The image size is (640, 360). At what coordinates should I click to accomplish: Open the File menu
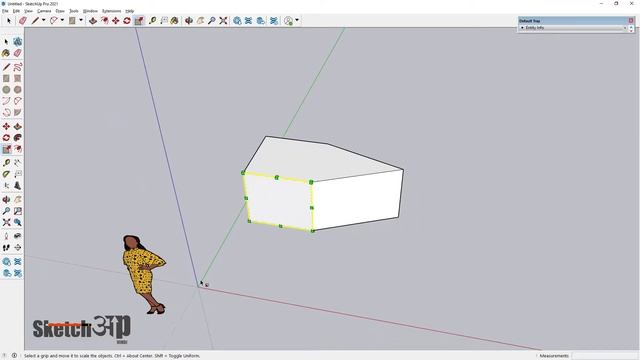[5, 11]
